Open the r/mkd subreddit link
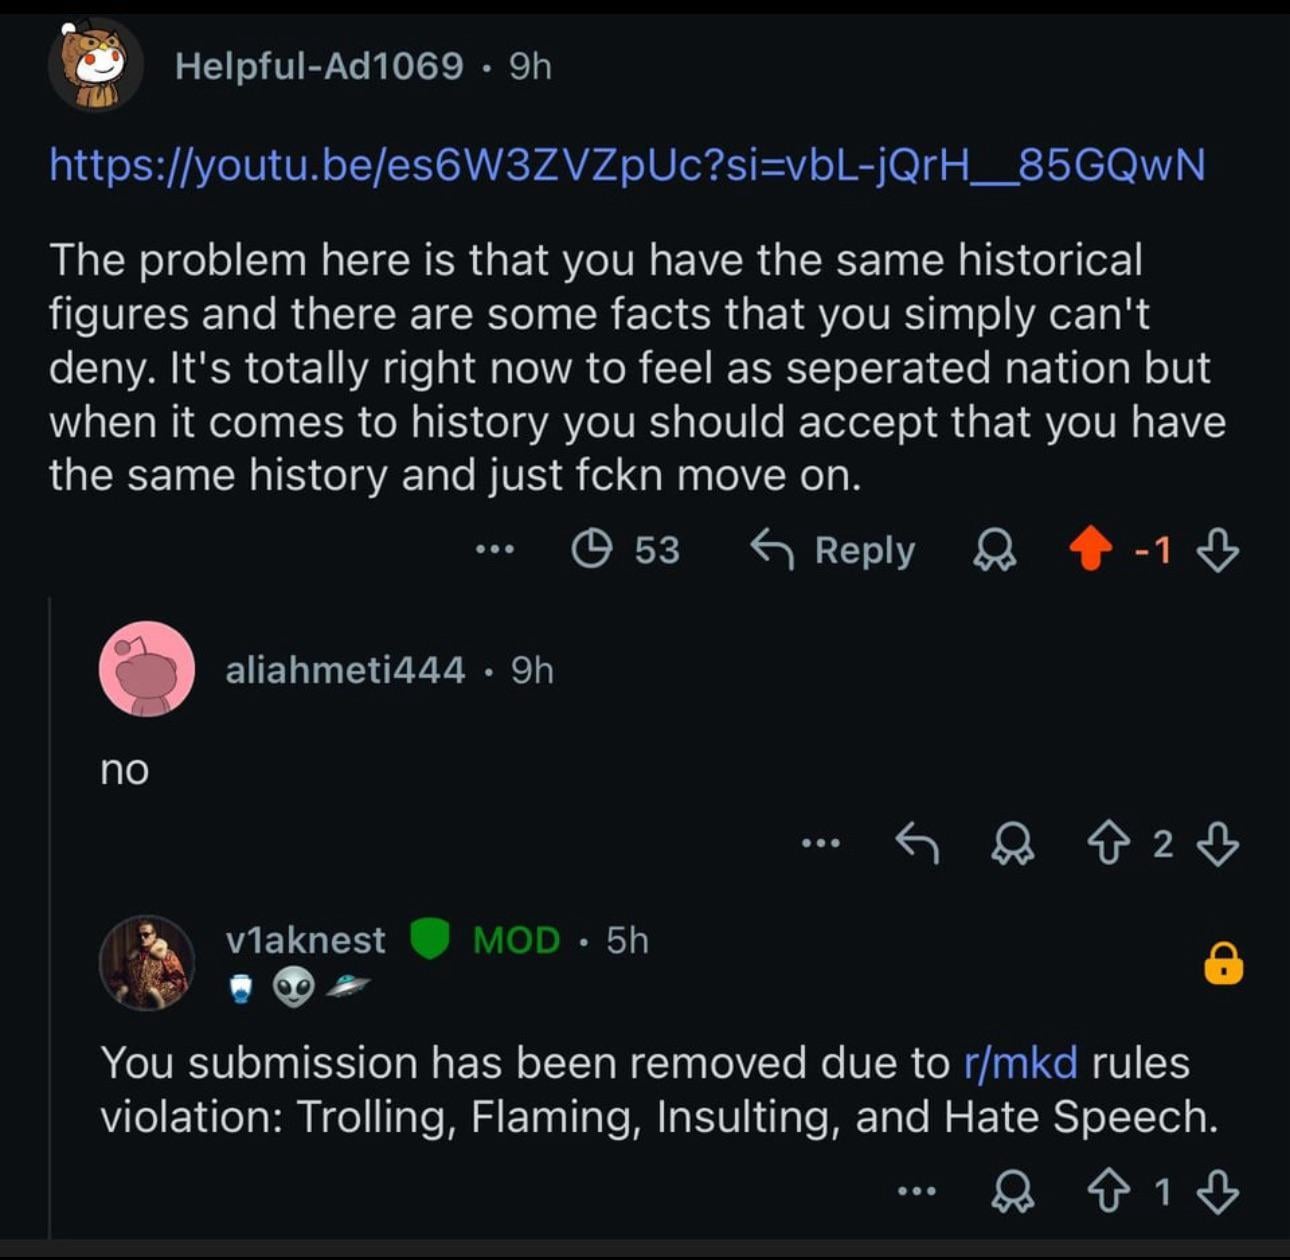Image resolution: width=1290 pixels, height=1260 pixels. [x=1021, y=1062]
